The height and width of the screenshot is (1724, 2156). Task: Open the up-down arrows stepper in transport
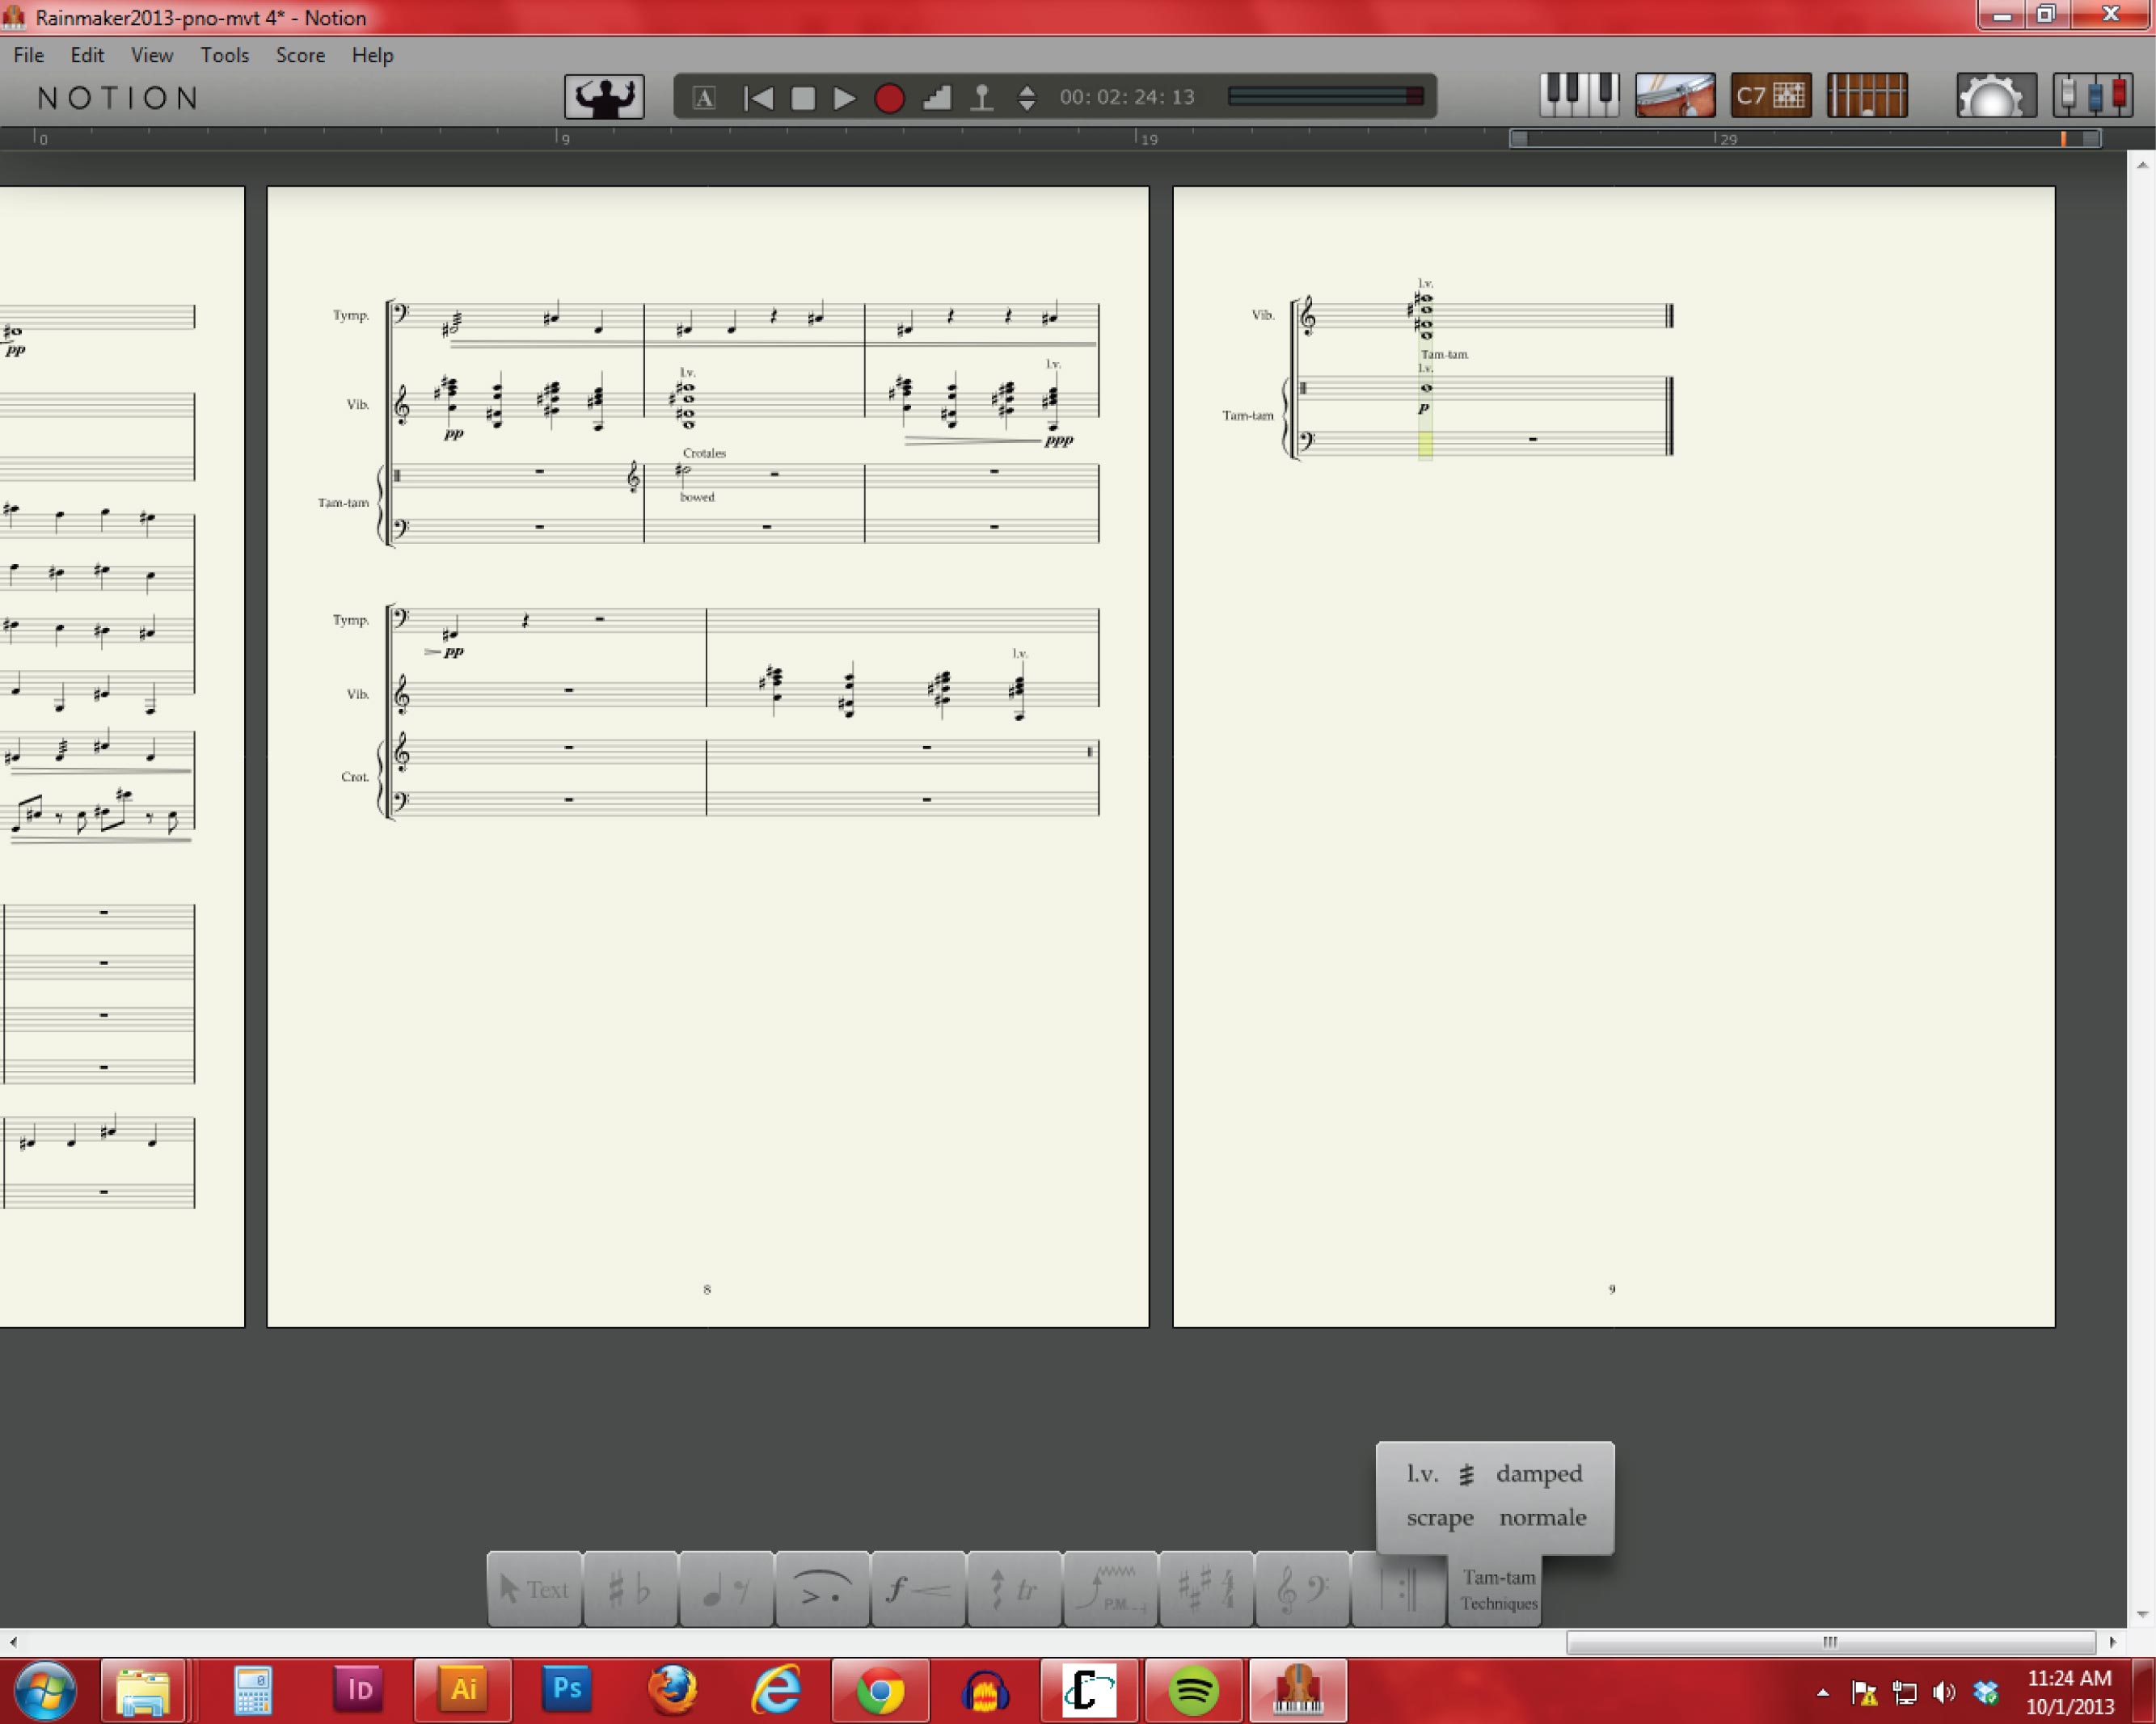coord(1027,98)
